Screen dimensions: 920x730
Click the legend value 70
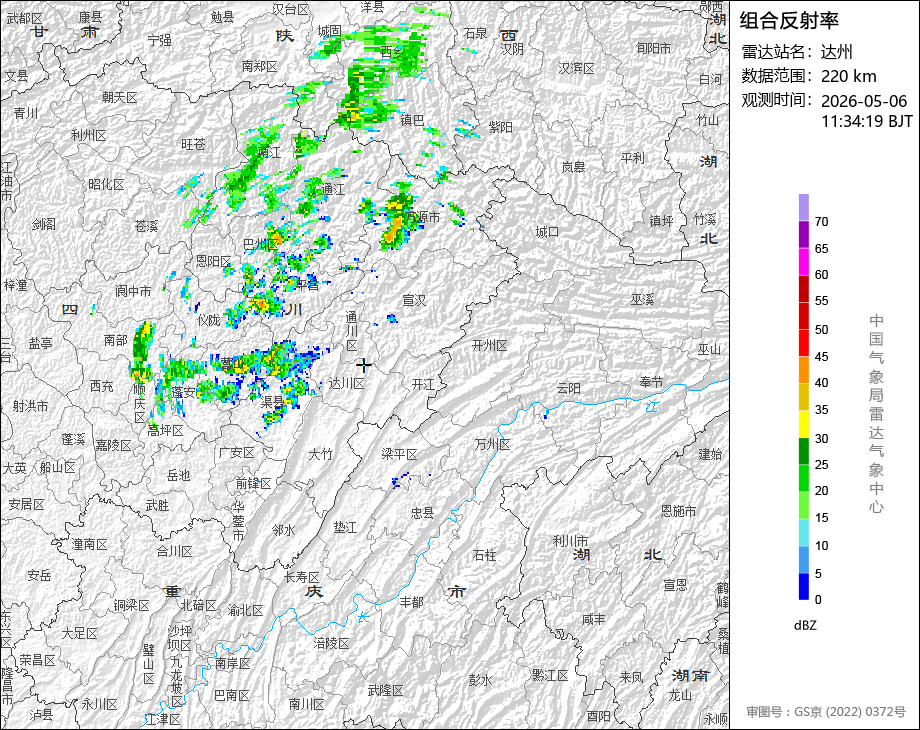pos(821,222)
